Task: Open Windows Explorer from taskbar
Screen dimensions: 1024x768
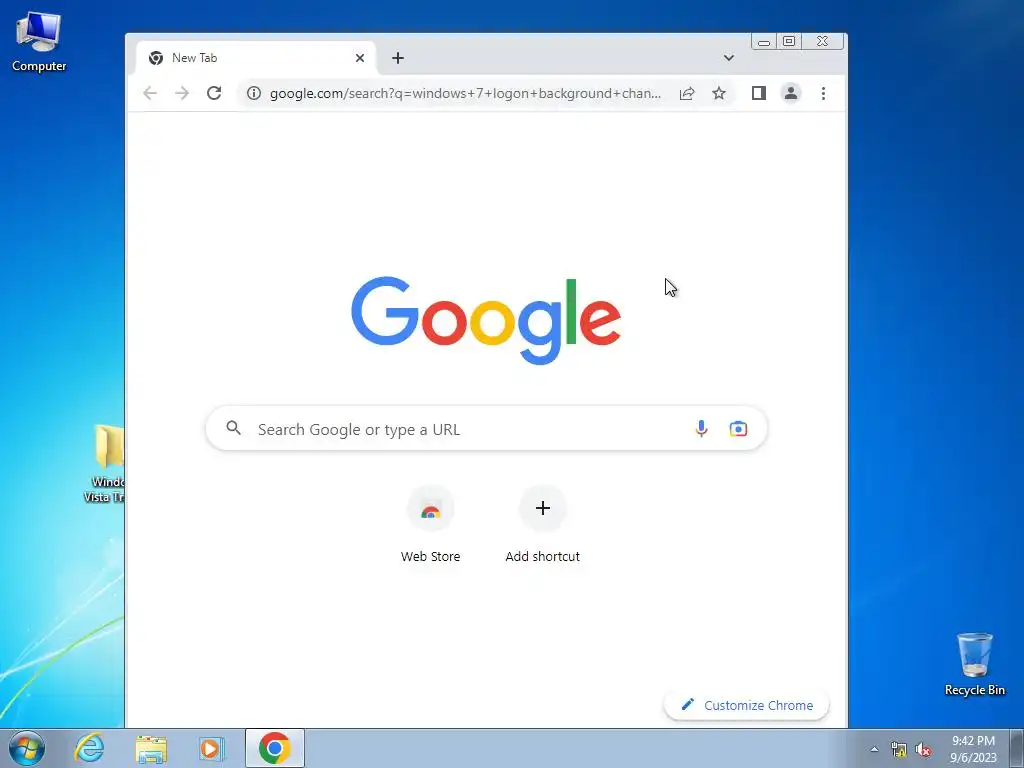Action: point(151,749)
